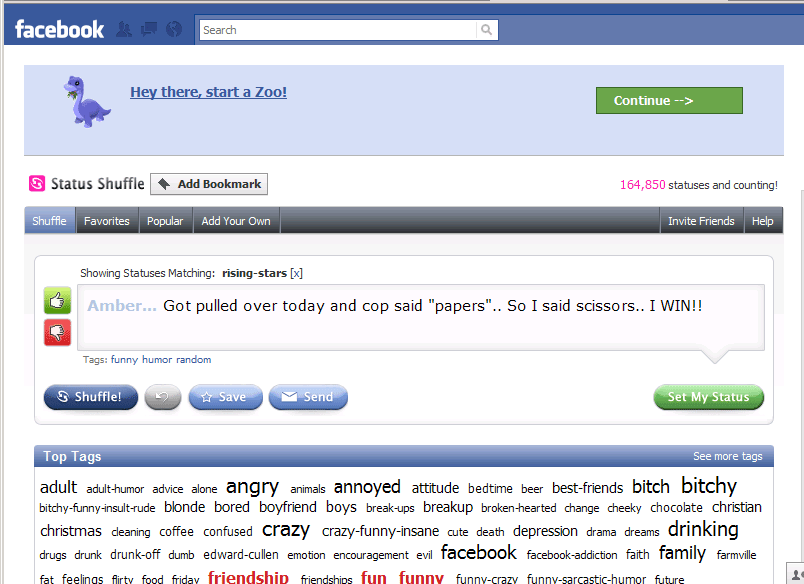The height and width of the screenshot is (584, 804).
Task: Click into the Search input field
Action: pos(338,30)
